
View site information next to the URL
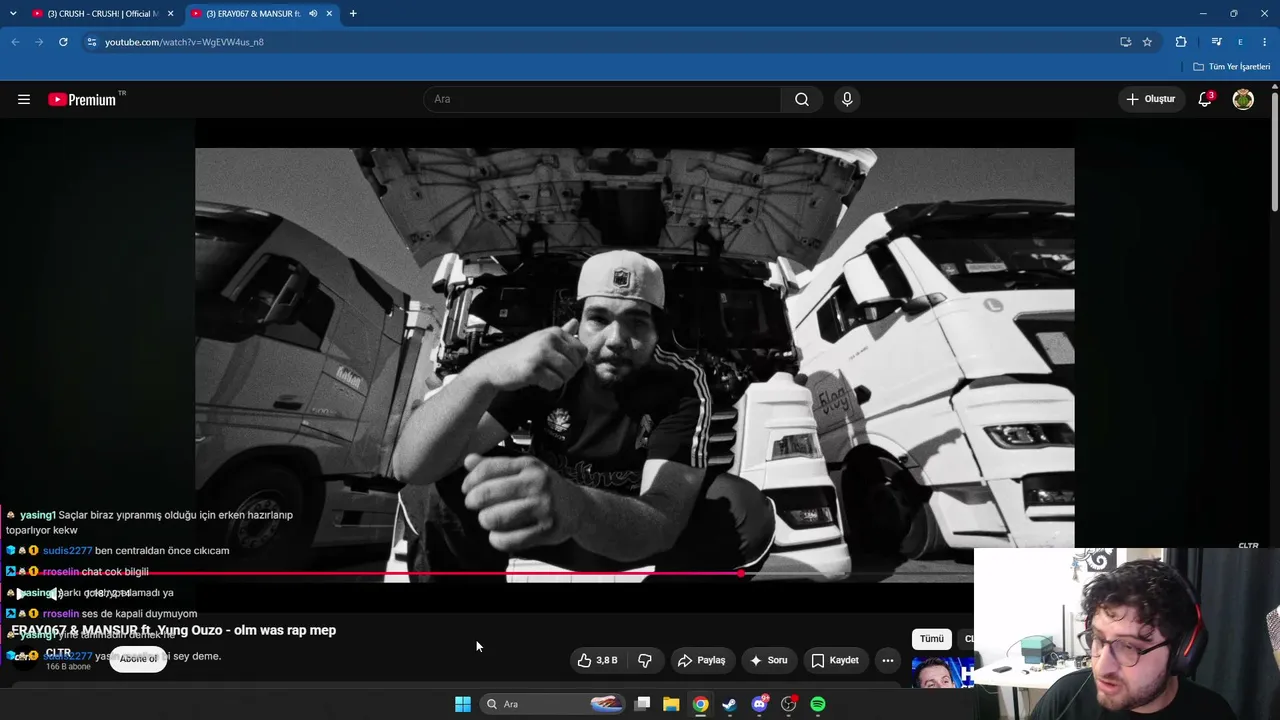92,42
